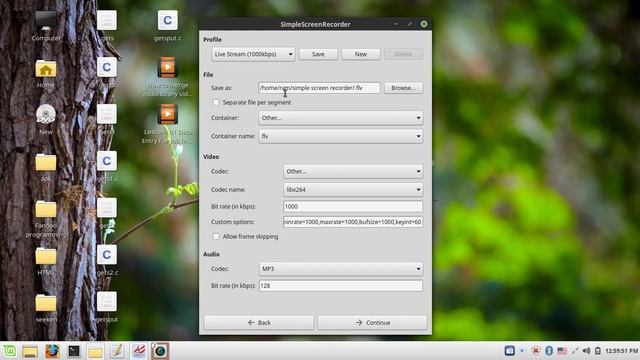The image size is (640, 360).
Task: Select the seeken folder on desktop
Action: pos(46,304)
